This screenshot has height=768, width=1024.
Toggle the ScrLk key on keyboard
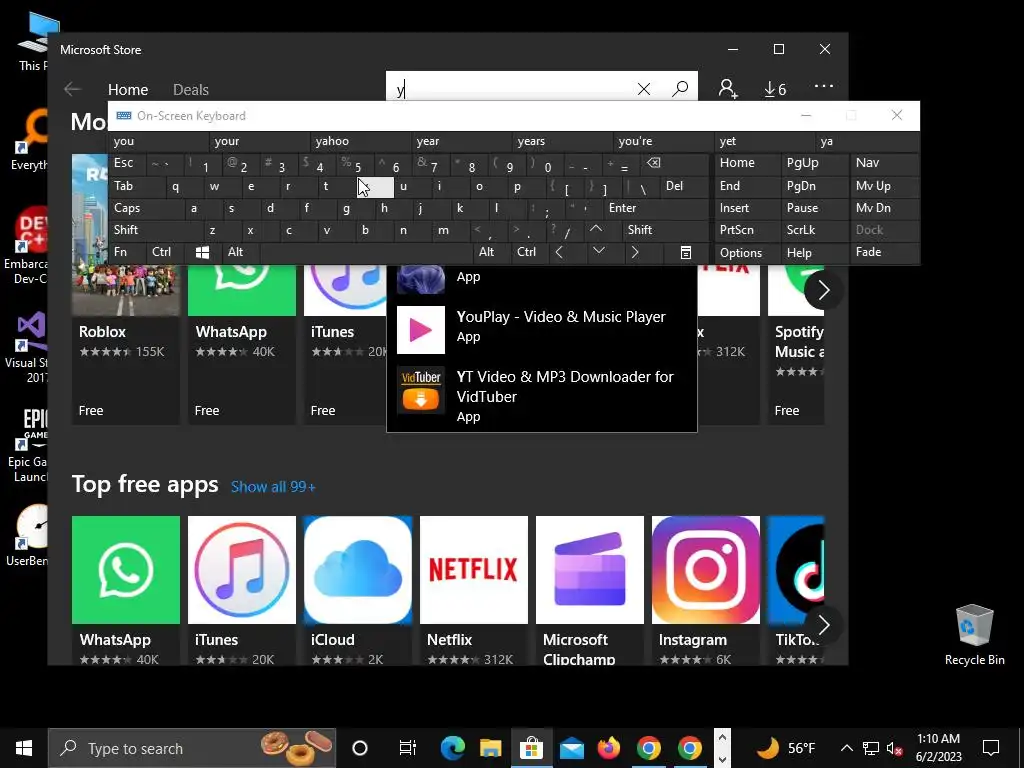(x=814, y=230)
